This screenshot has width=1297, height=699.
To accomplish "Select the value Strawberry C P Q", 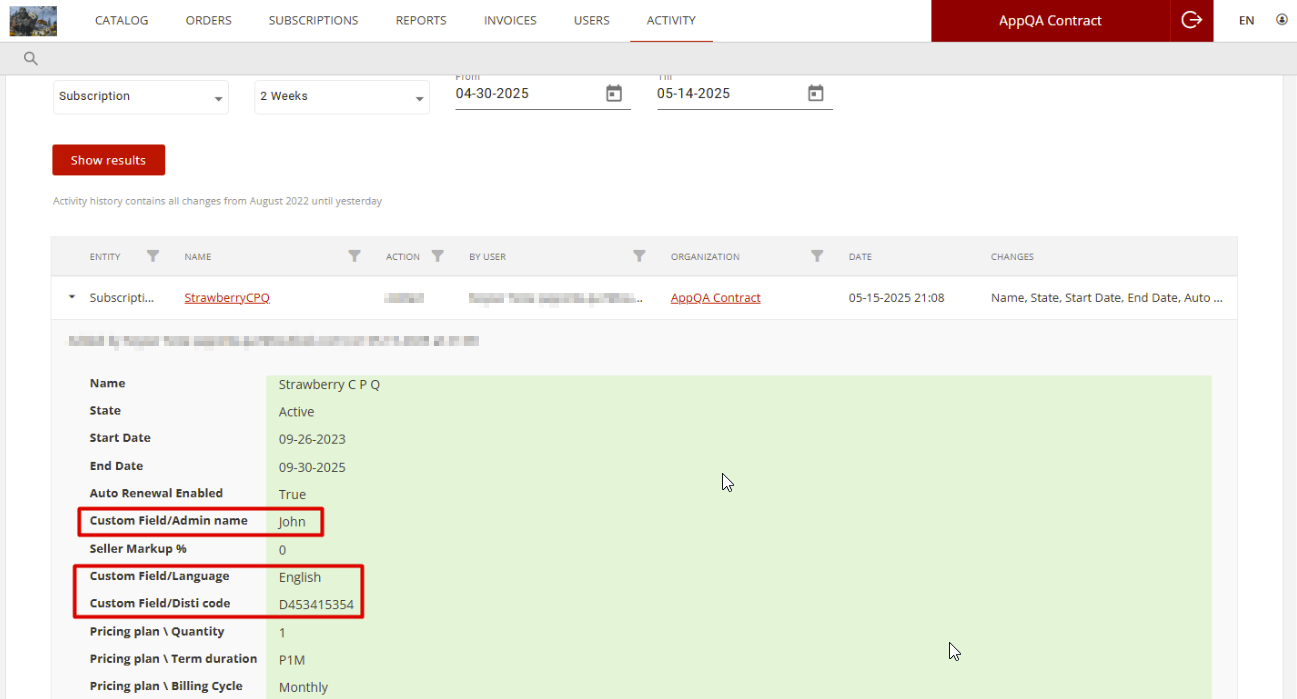I will click(329, 384).
